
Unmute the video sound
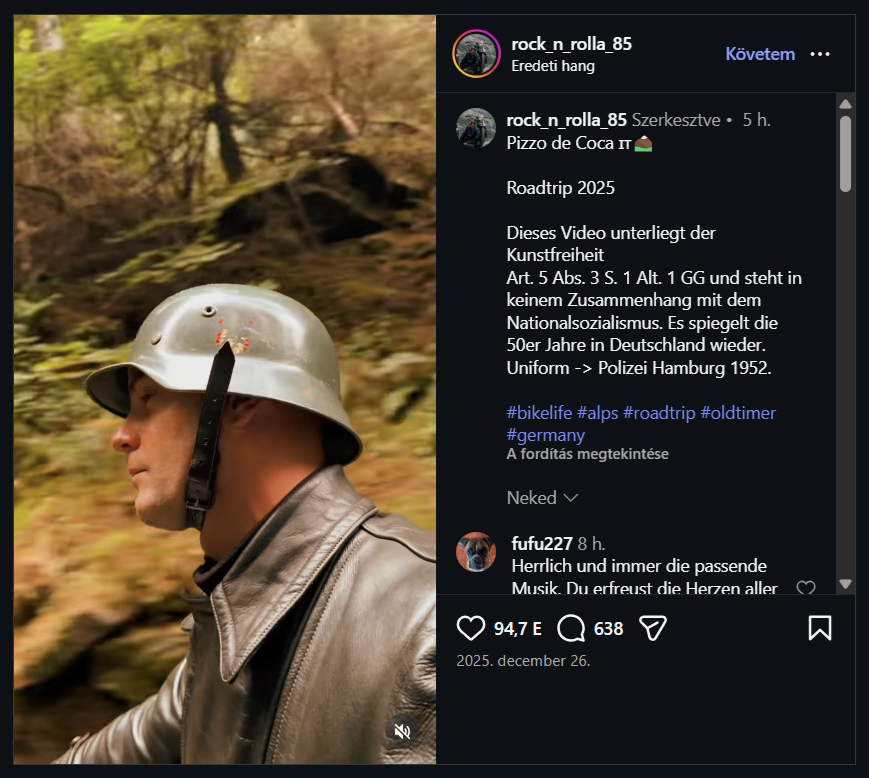pos(402,732)
